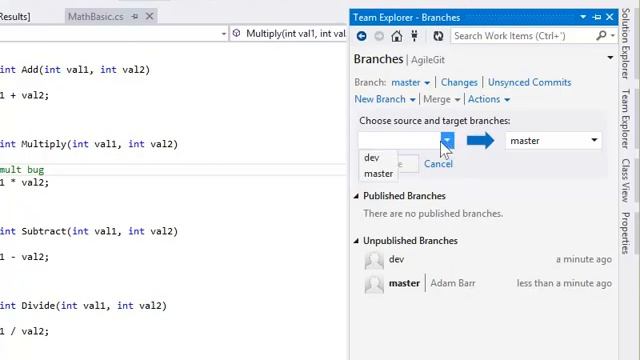Toggle auto hide pin for Team Explorer
This screenshot has height=360, width=640.
point(597,17)
